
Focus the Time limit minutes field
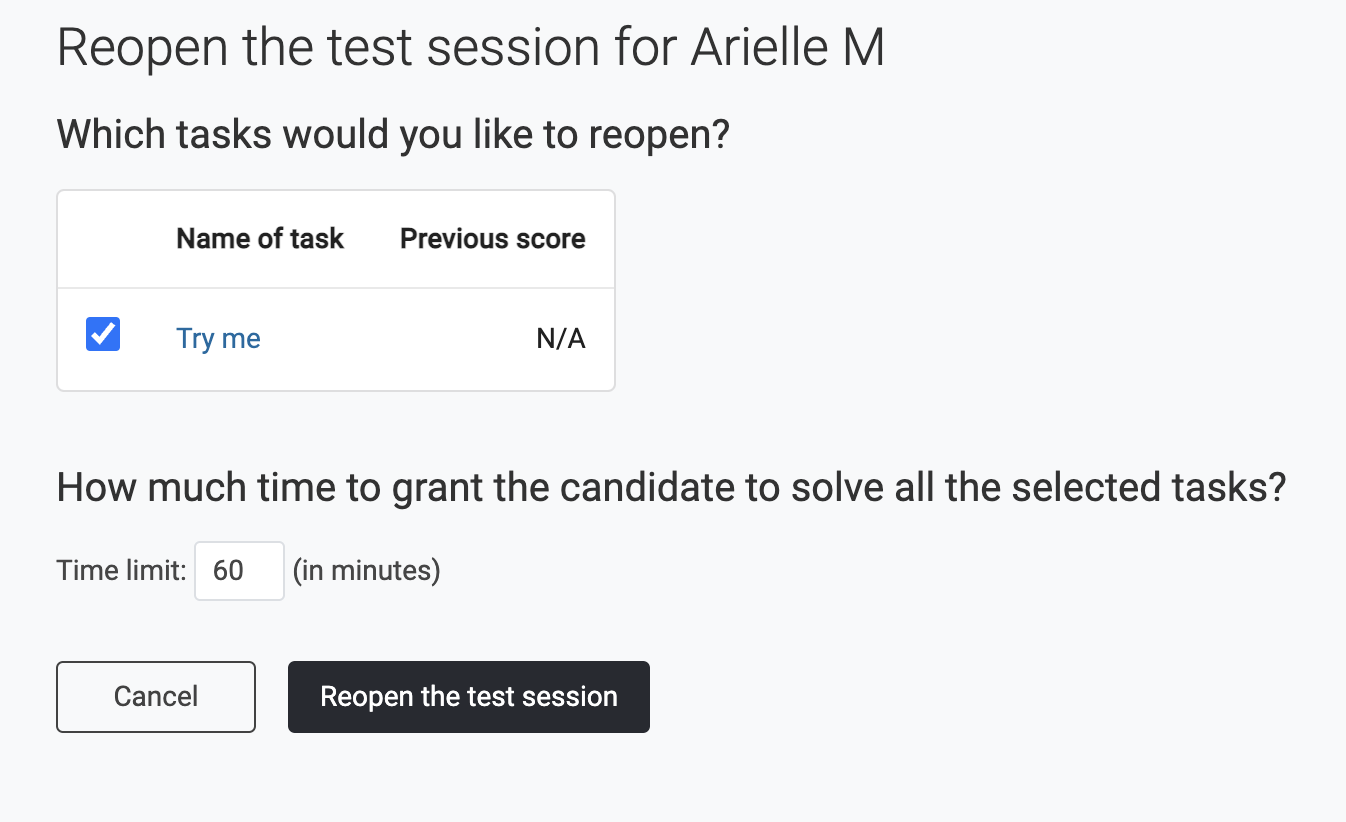tap(239, 571)
